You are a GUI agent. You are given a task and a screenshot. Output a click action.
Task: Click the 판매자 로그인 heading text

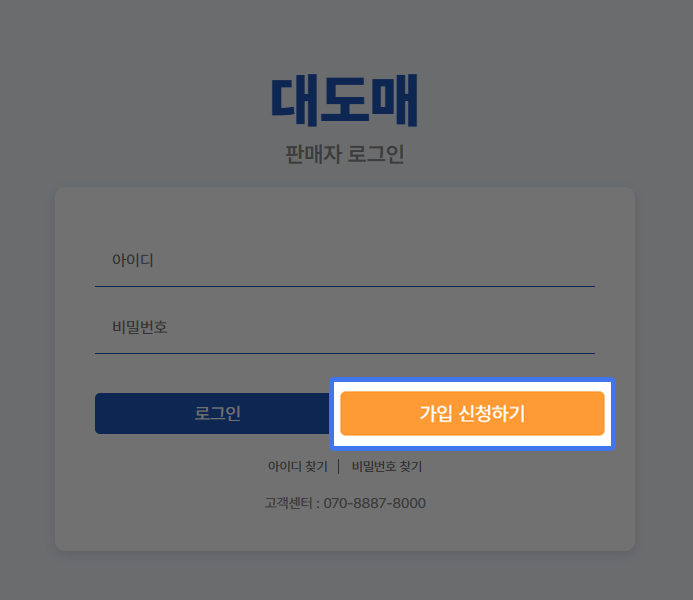(345, 154)
